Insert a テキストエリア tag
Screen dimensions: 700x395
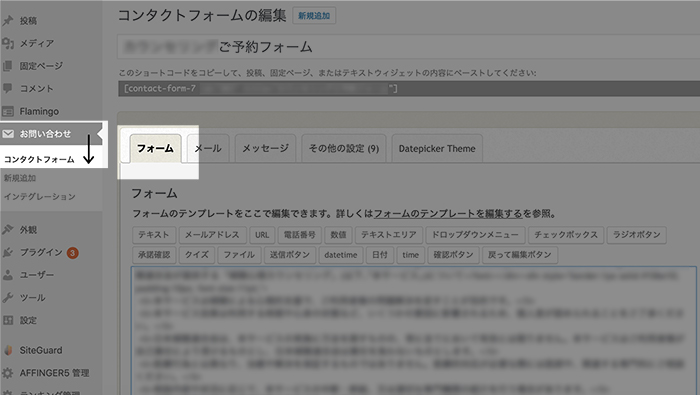tap(388, 235)
